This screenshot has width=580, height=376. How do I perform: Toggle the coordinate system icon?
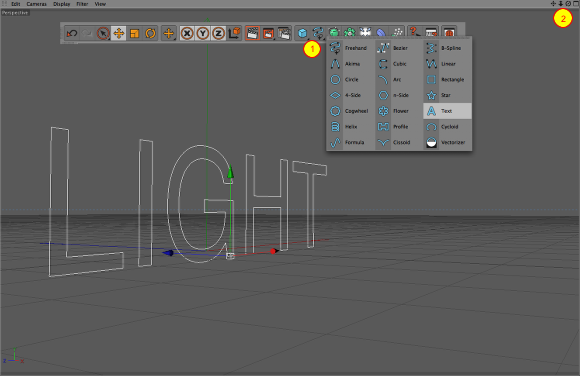[x=235, y=33]
